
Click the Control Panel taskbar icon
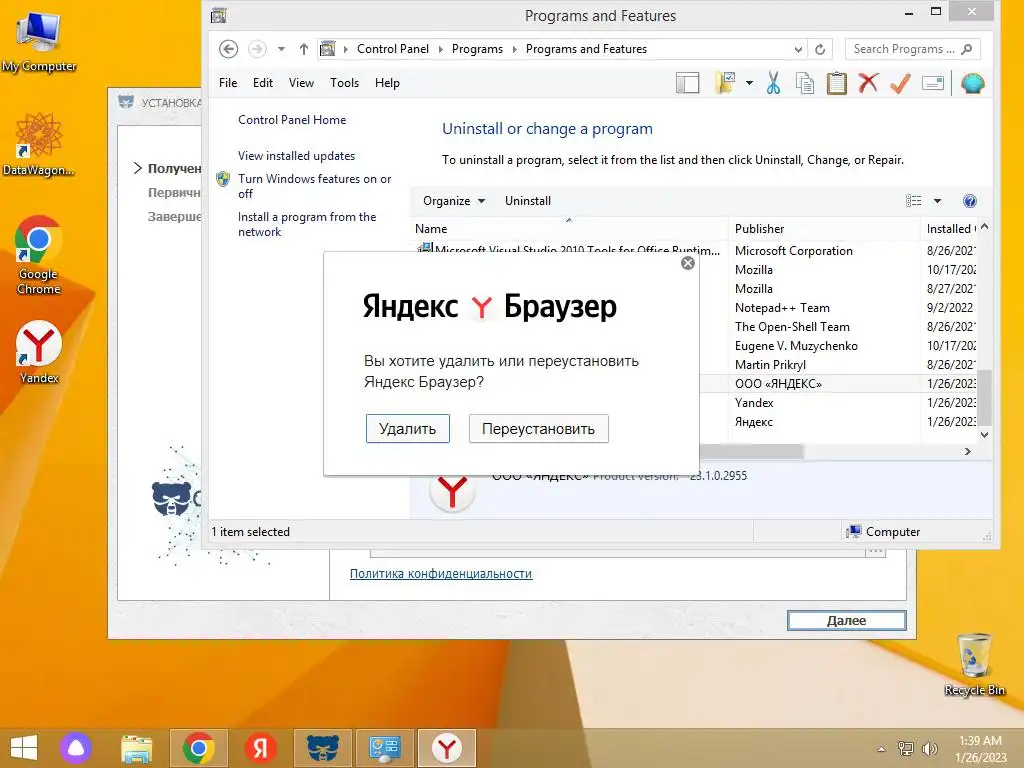[385, 748]
